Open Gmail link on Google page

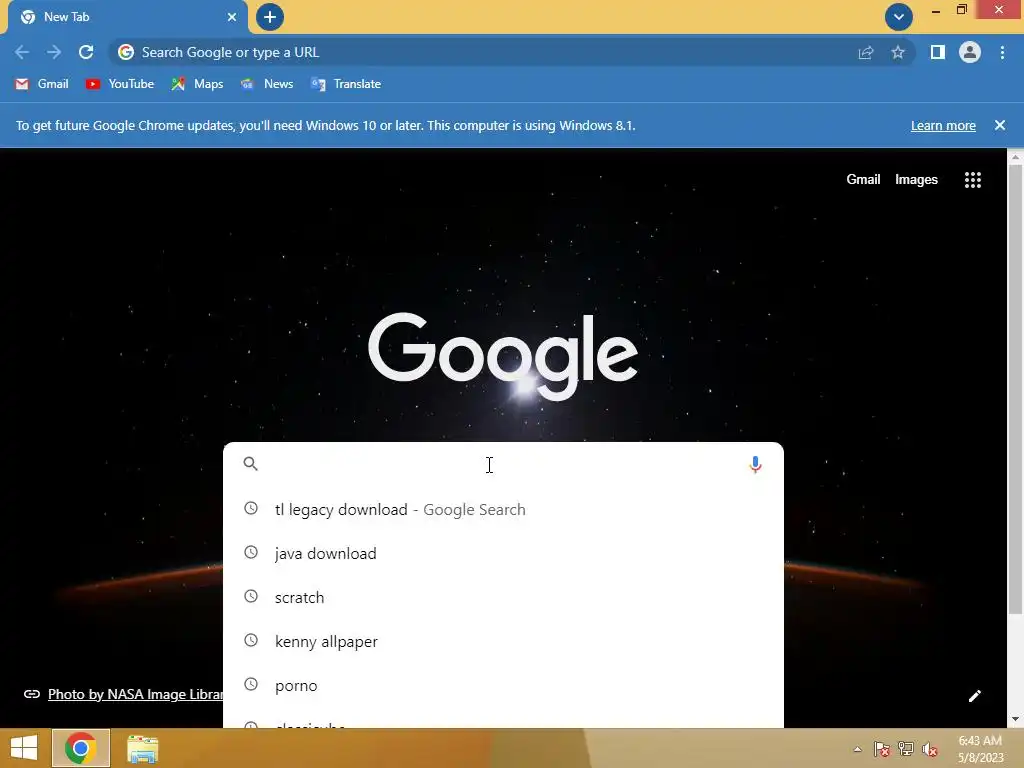[863, 180]
